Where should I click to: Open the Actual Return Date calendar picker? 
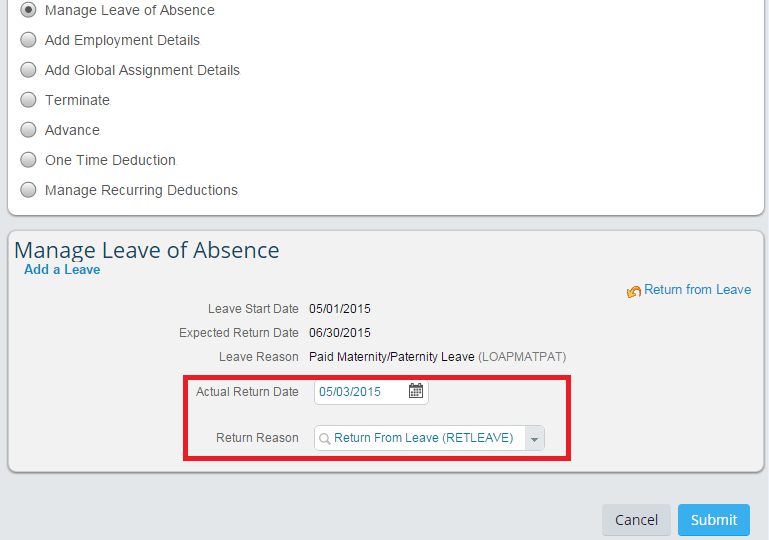click(416, 392)
